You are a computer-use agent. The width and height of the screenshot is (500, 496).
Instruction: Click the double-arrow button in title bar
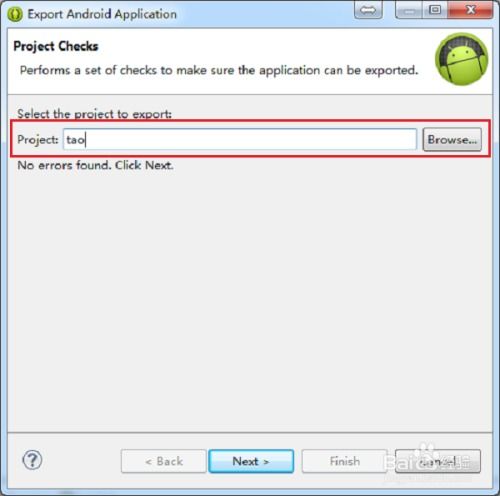tap(368, 10)
